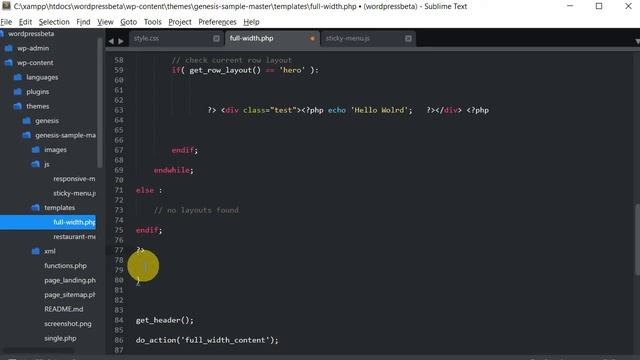Open the Preferences menu
640x360 pixels.
(x=217, y=22)
